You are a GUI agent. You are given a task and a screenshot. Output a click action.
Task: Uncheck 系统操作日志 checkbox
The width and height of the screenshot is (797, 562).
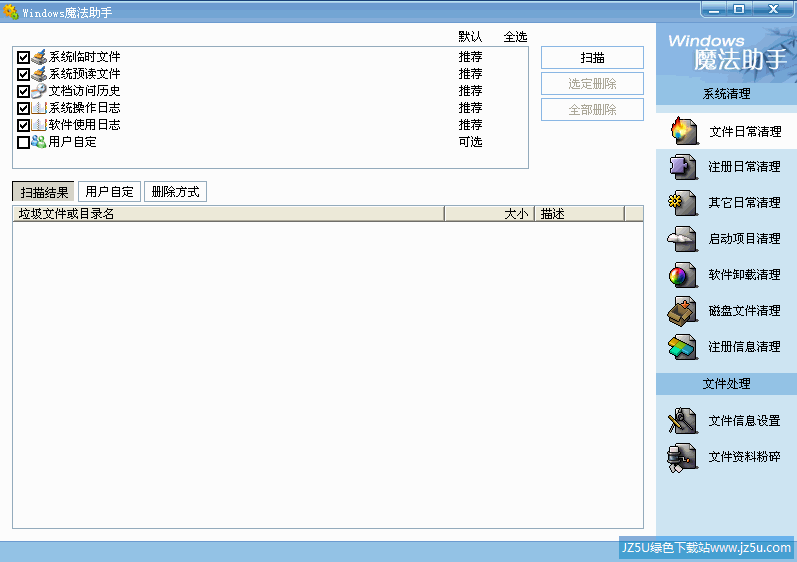coord(23,108)
